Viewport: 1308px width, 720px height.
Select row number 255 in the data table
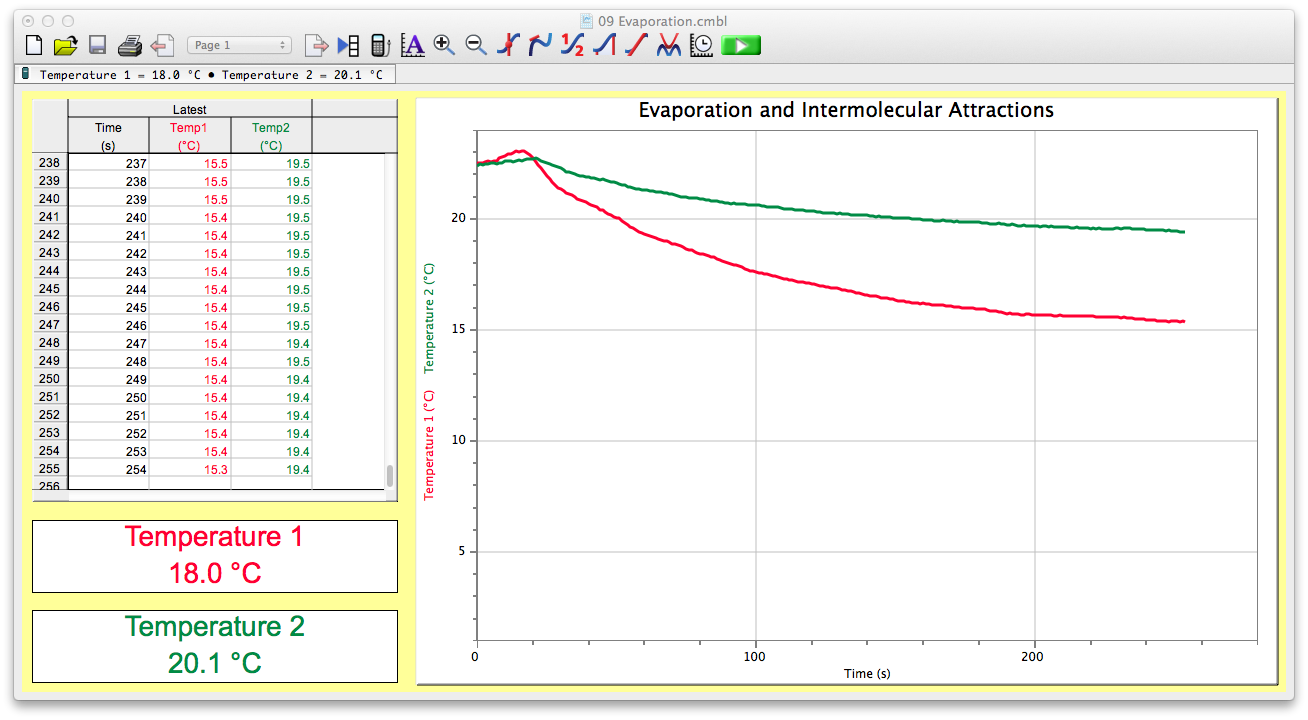(50, 469)
